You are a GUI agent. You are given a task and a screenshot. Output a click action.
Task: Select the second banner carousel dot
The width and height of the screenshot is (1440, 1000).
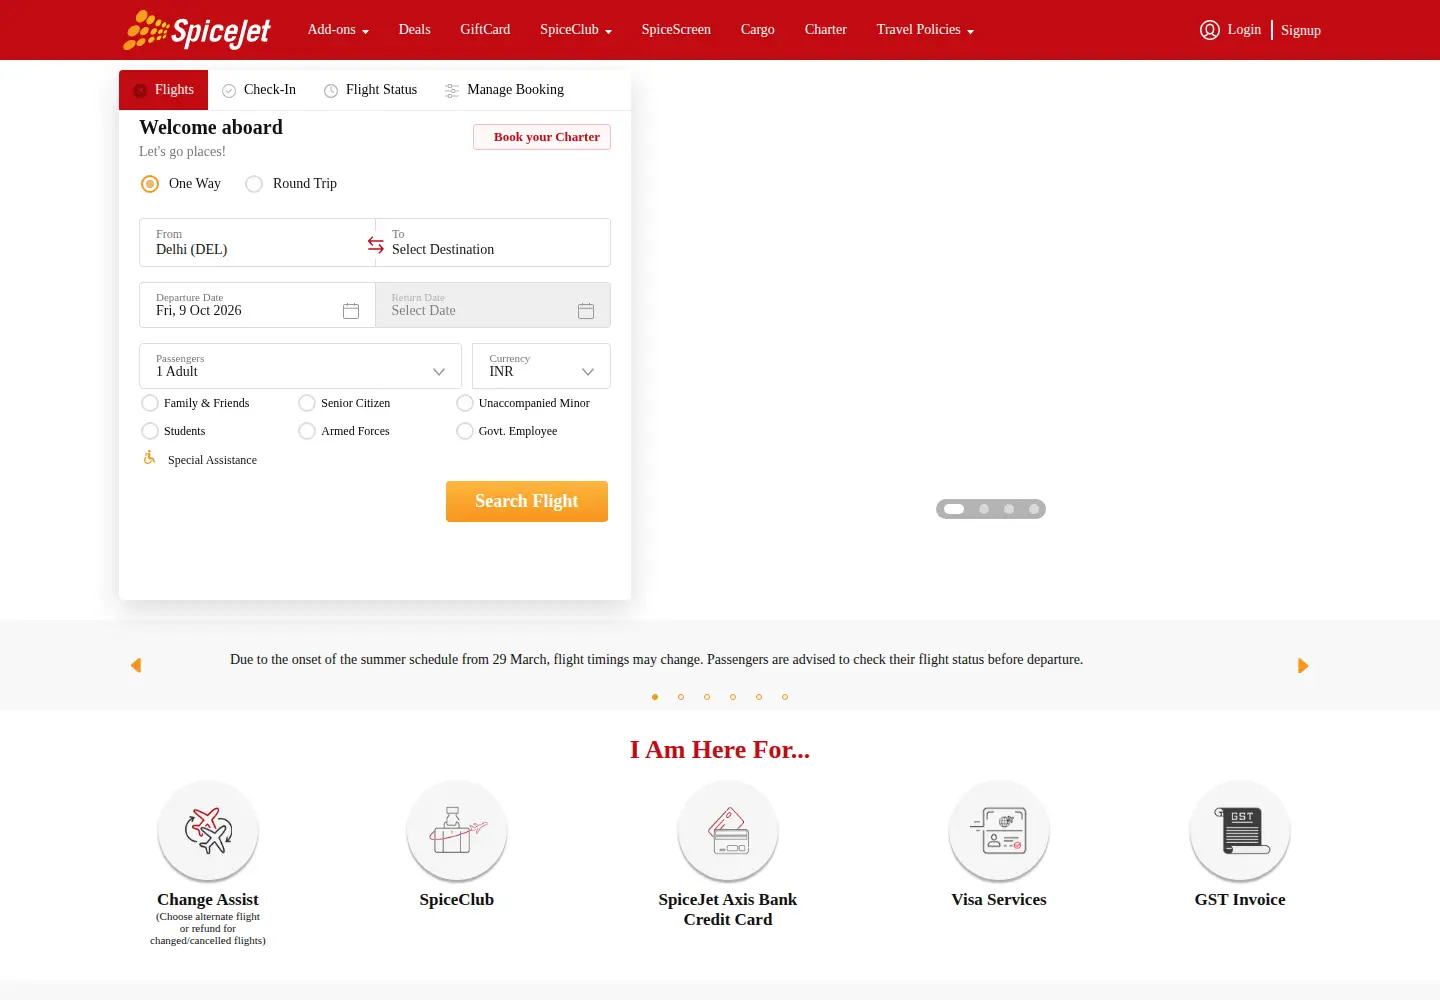pos(984,509)
